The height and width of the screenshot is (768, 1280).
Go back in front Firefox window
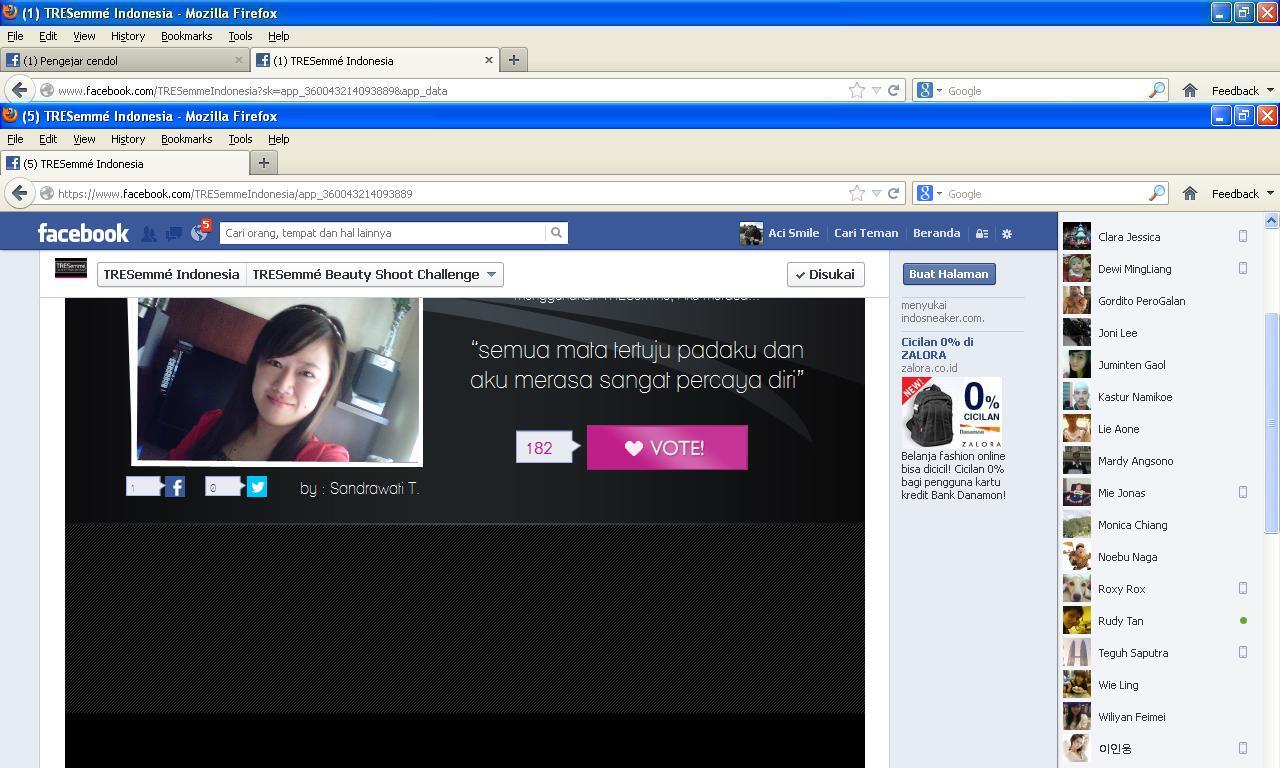(19, 193)
